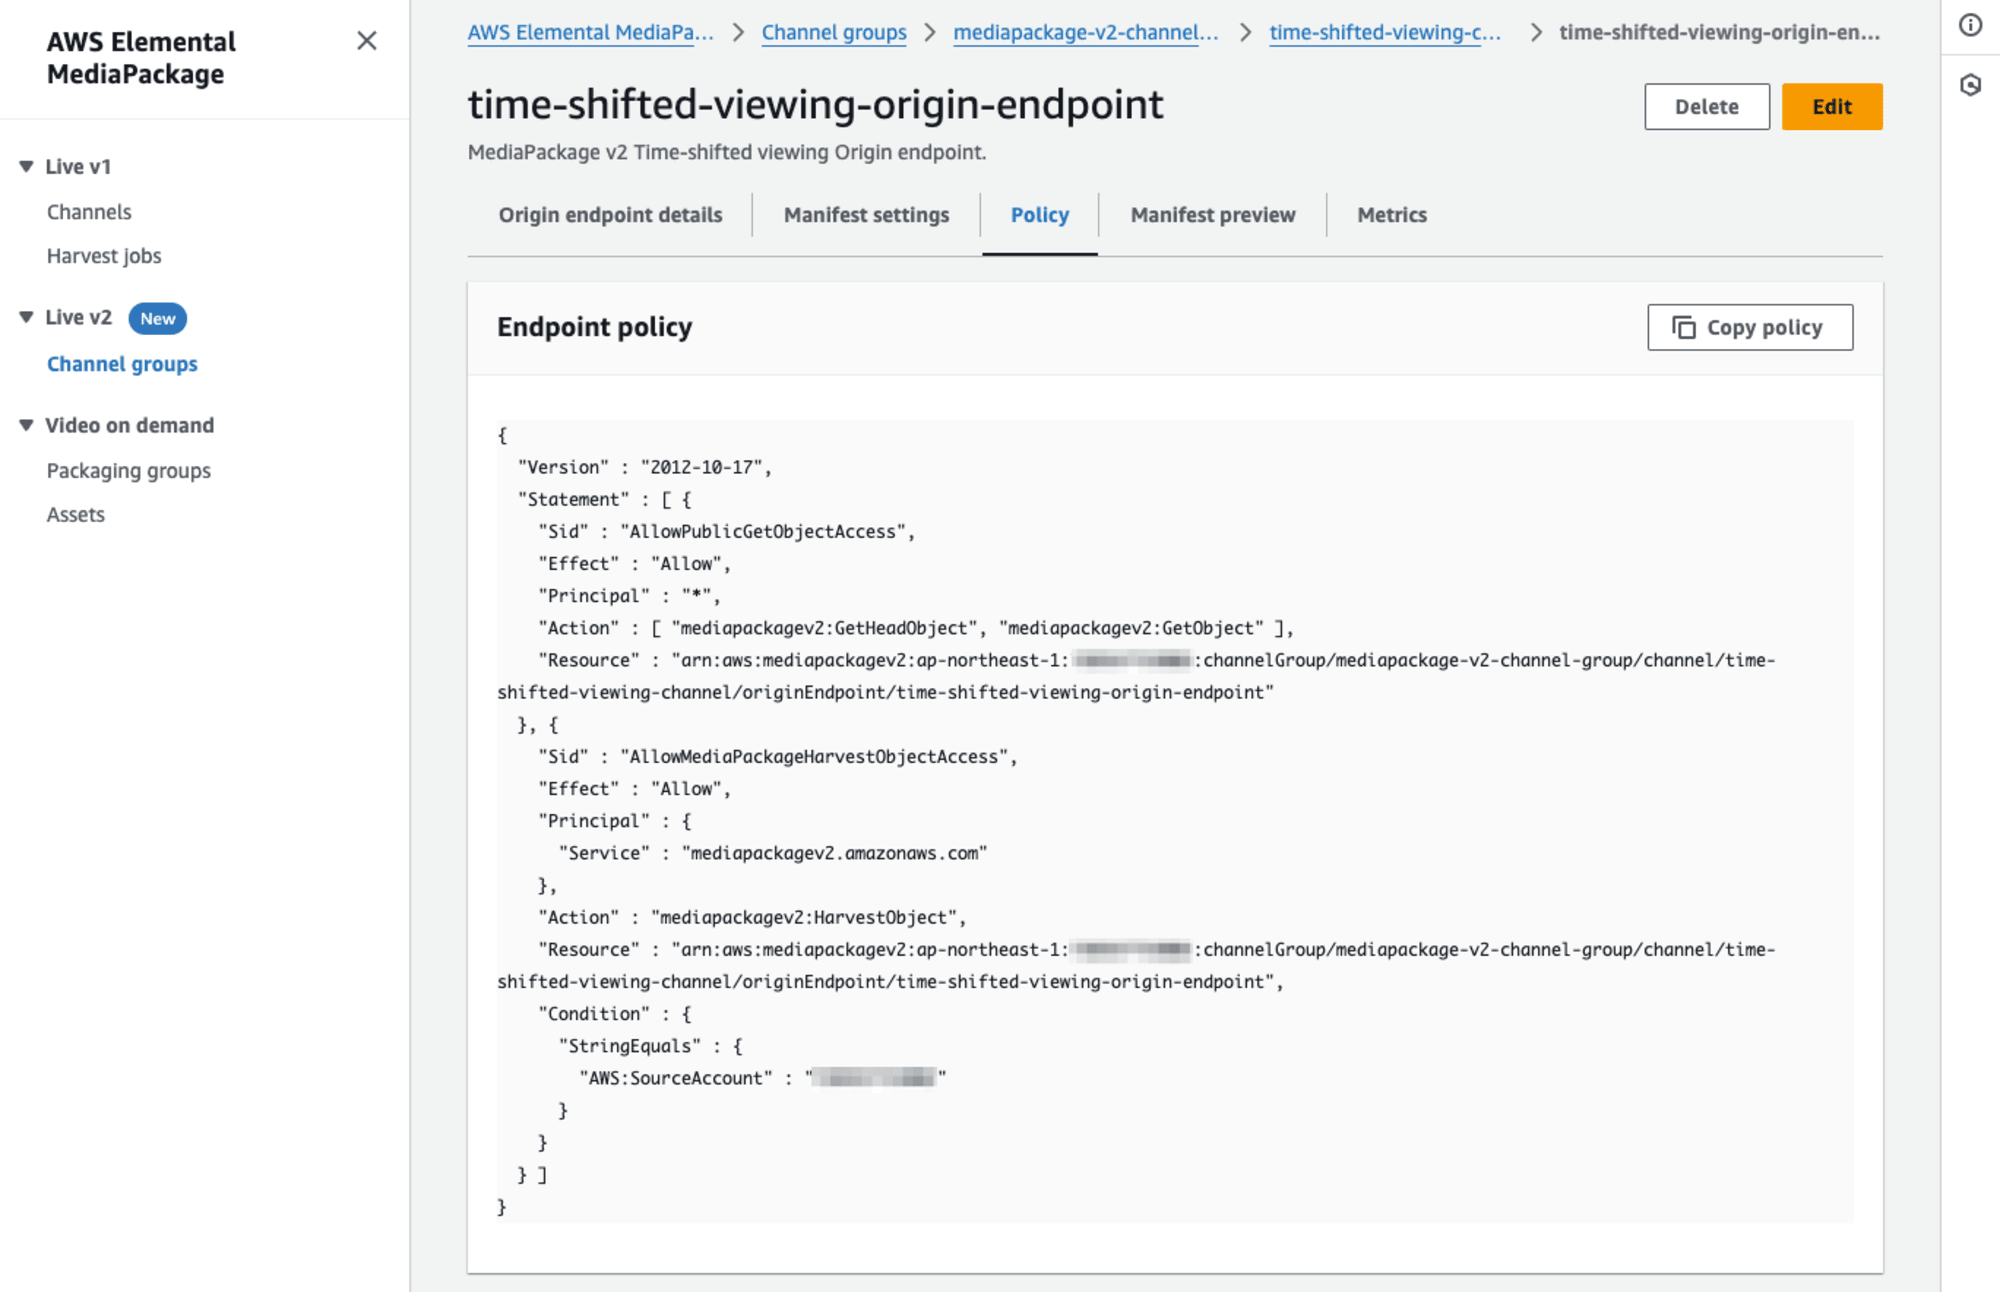Open Harvest jobs in sidebar
This screenshot has width=2000, height=1292.
pyautogui.click(x=104, y=256)
